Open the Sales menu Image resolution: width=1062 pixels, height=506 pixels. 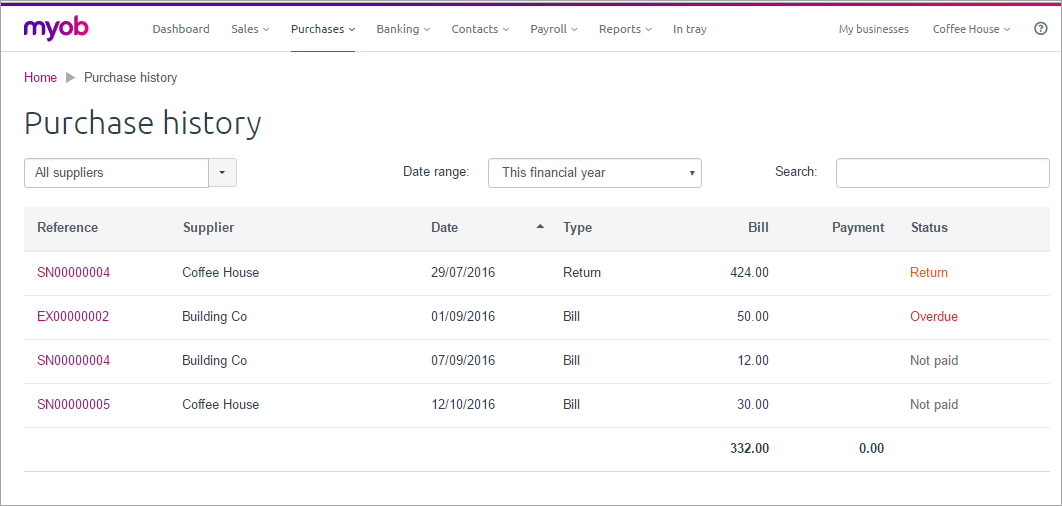tap(250, 29)
